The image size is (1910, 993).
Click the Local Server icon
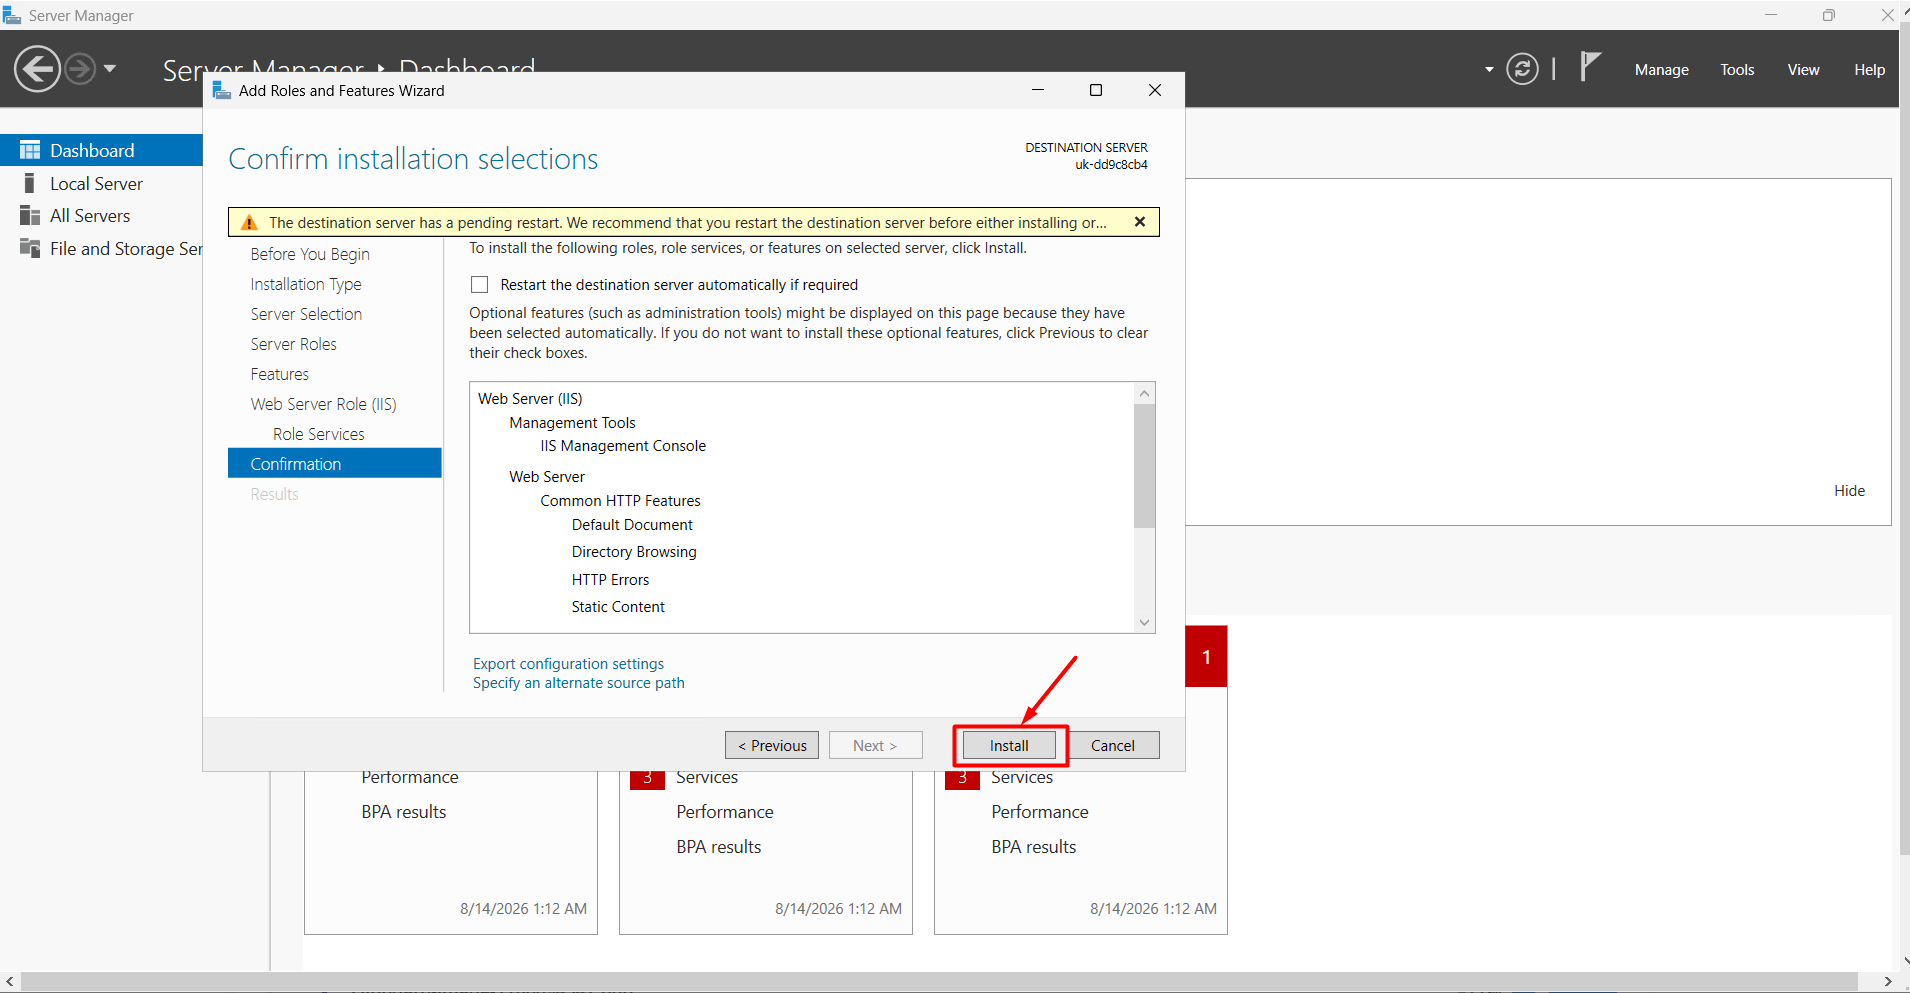30,184
